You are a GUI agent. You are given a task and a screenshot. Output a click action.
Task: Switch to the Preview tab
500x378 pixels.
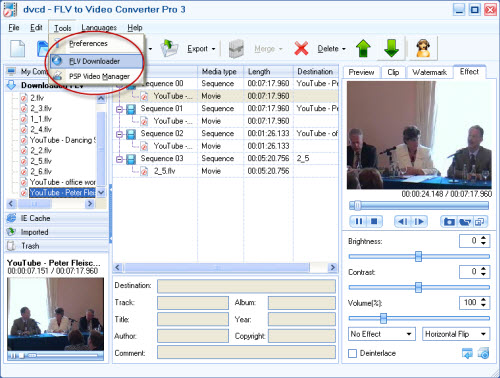point(361,72)
